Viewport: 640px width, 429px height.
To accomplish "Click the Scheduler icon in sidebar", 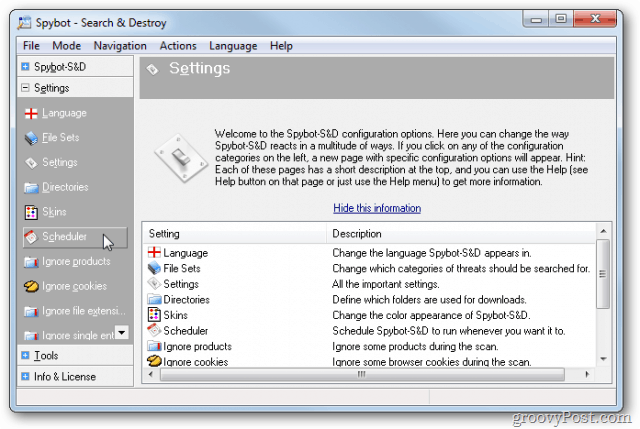I will pyautogui.click(x=31, y=237).
